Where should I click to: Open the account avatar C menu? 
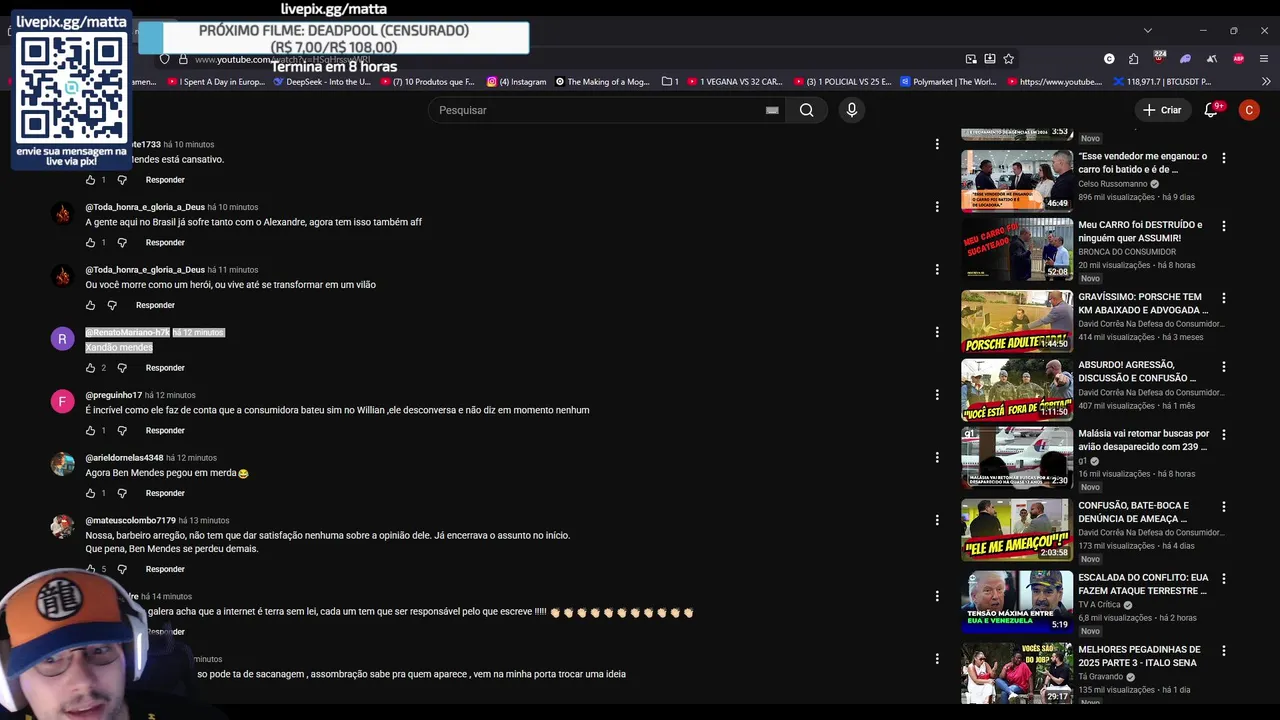1249,110
